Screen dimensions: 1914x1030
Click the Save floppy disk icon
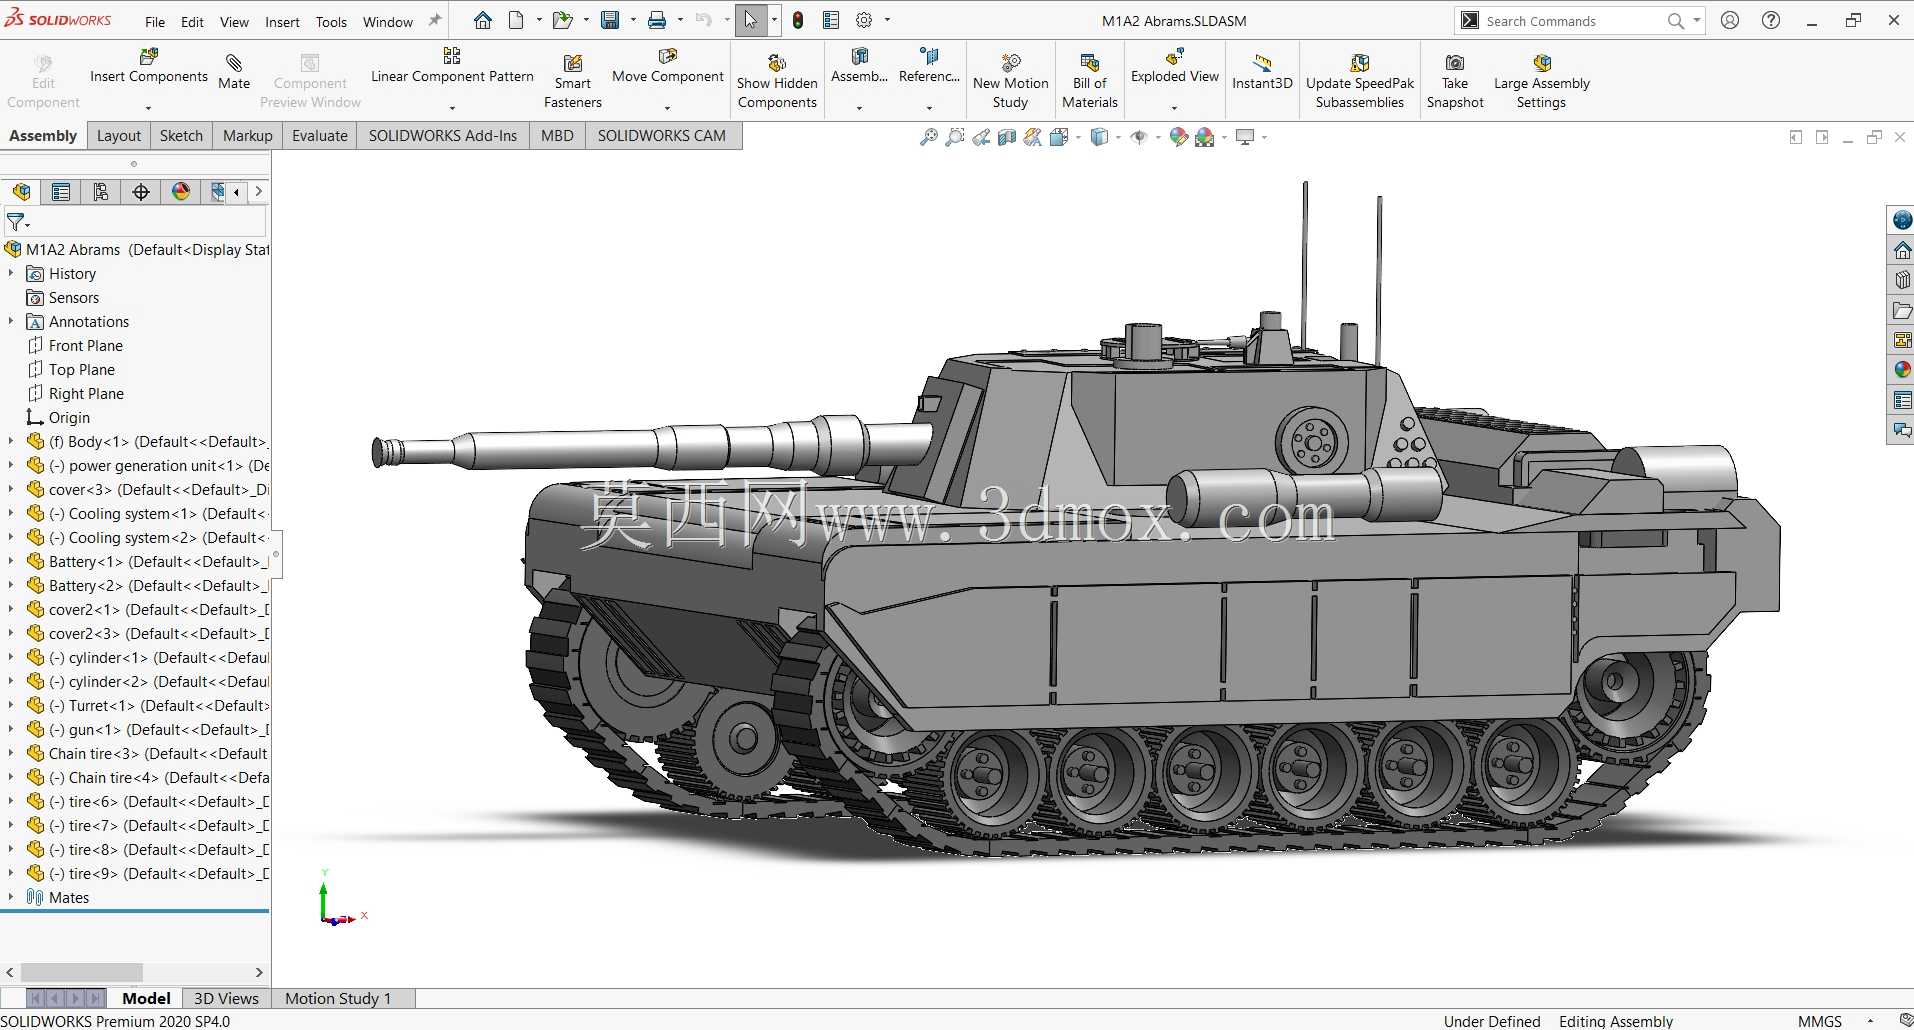[x=610, y=20]
